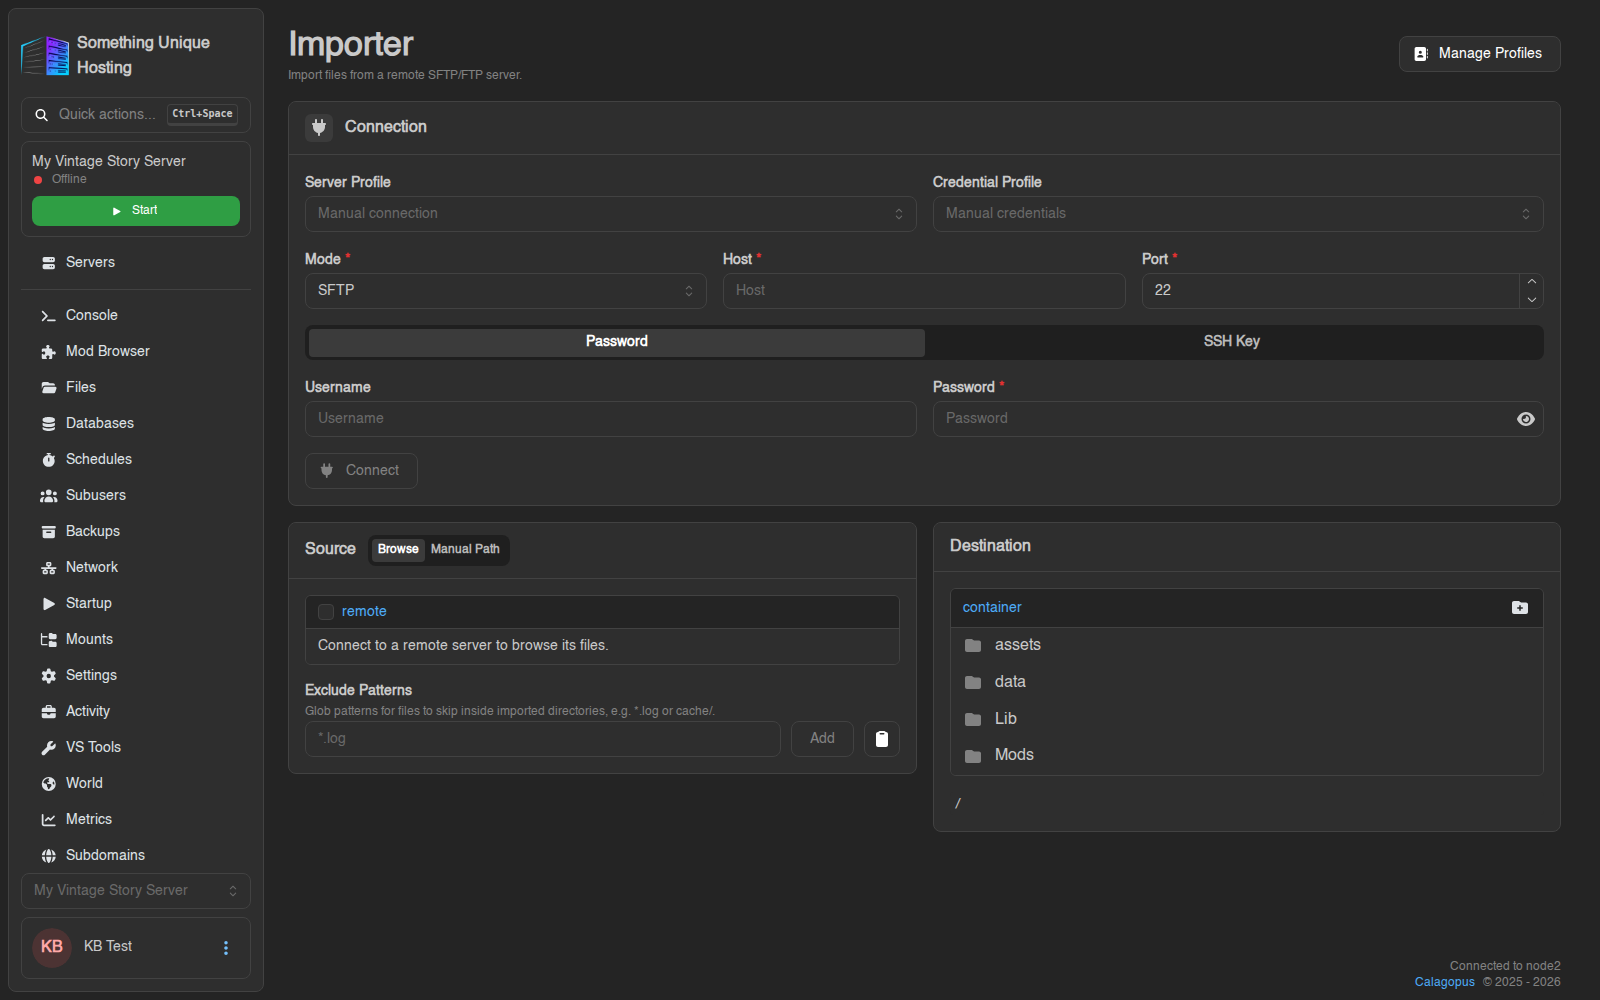Image resolution: width=1600 pixels, height=1000 pixels.
Task: Select the Browse source tab
Action: pyautogui.click(x=398, y=550)
